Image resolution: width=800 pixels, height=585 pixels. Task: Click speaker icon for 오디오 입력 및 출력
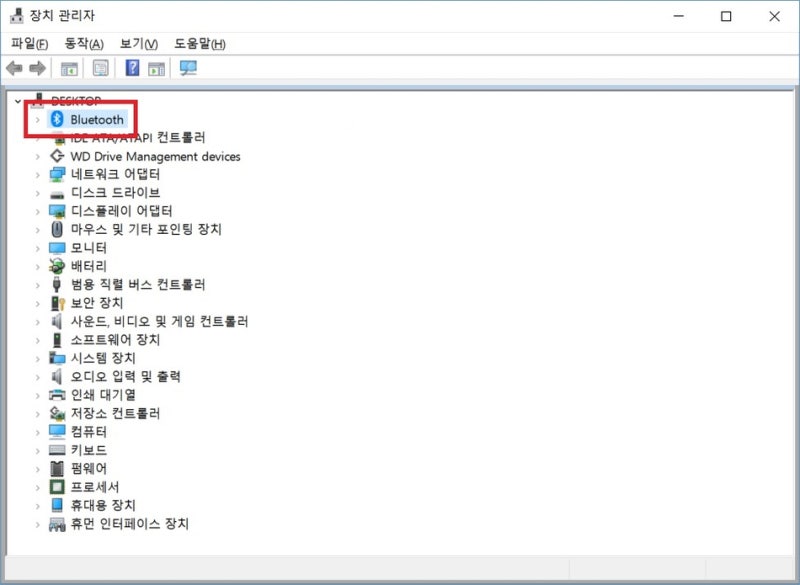[x=57, y=376]
